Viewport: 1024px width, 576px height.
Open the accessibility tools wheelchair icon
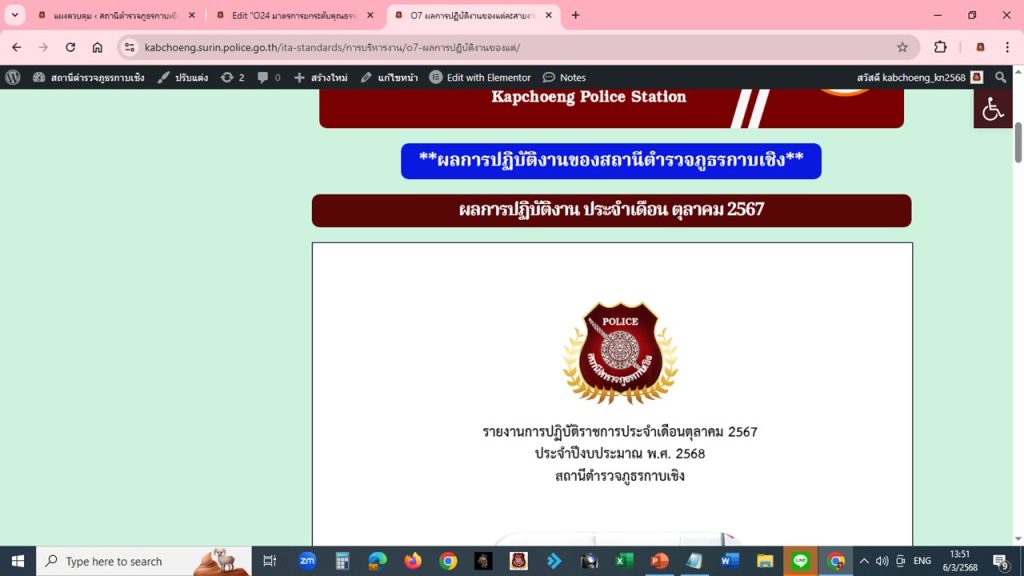pyautogui.click(x=993, y=109)
